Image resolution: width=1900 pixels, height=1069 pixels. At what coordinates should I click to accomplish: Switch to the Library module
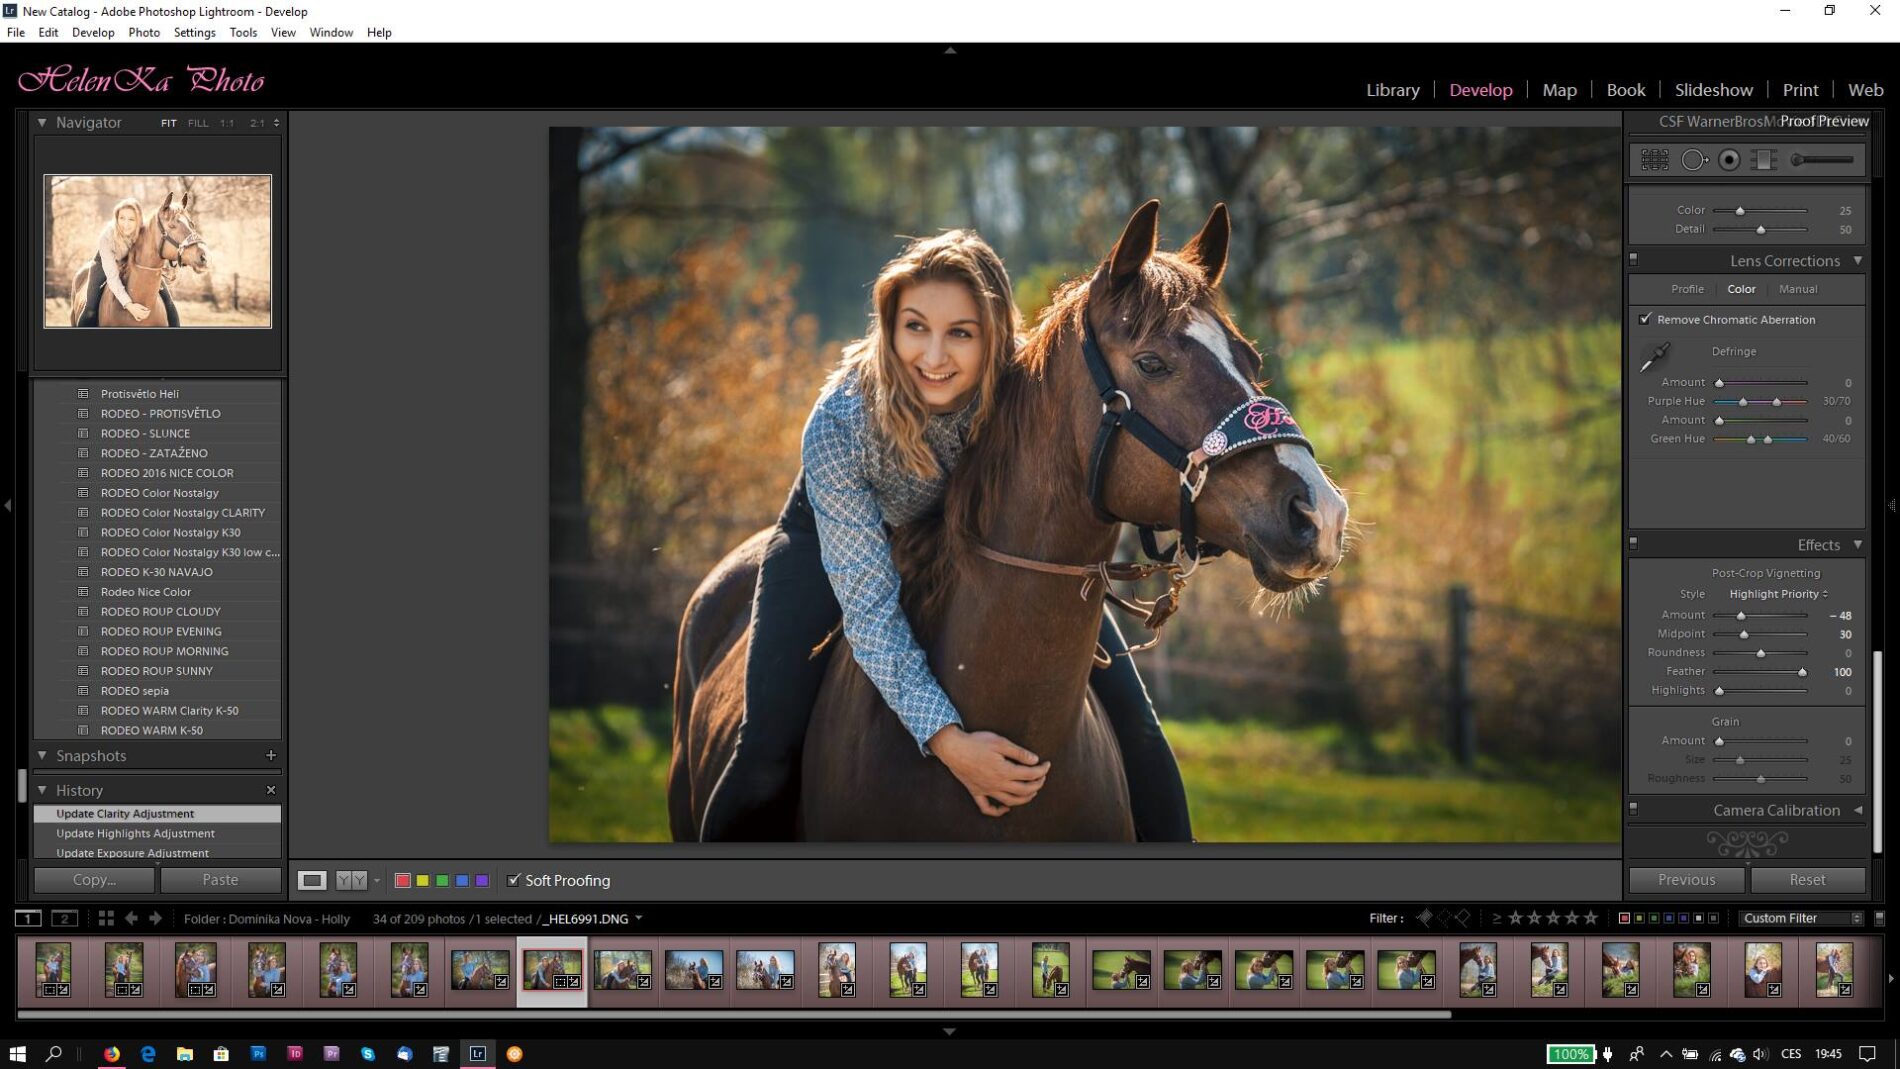[1392, 90]
